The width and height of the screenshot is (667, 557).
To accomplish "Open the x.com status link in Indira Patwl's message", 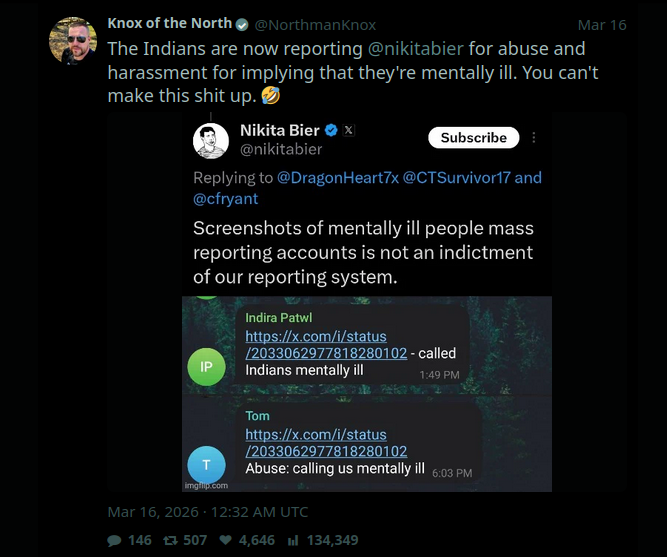I will click(x=325, y=344).
